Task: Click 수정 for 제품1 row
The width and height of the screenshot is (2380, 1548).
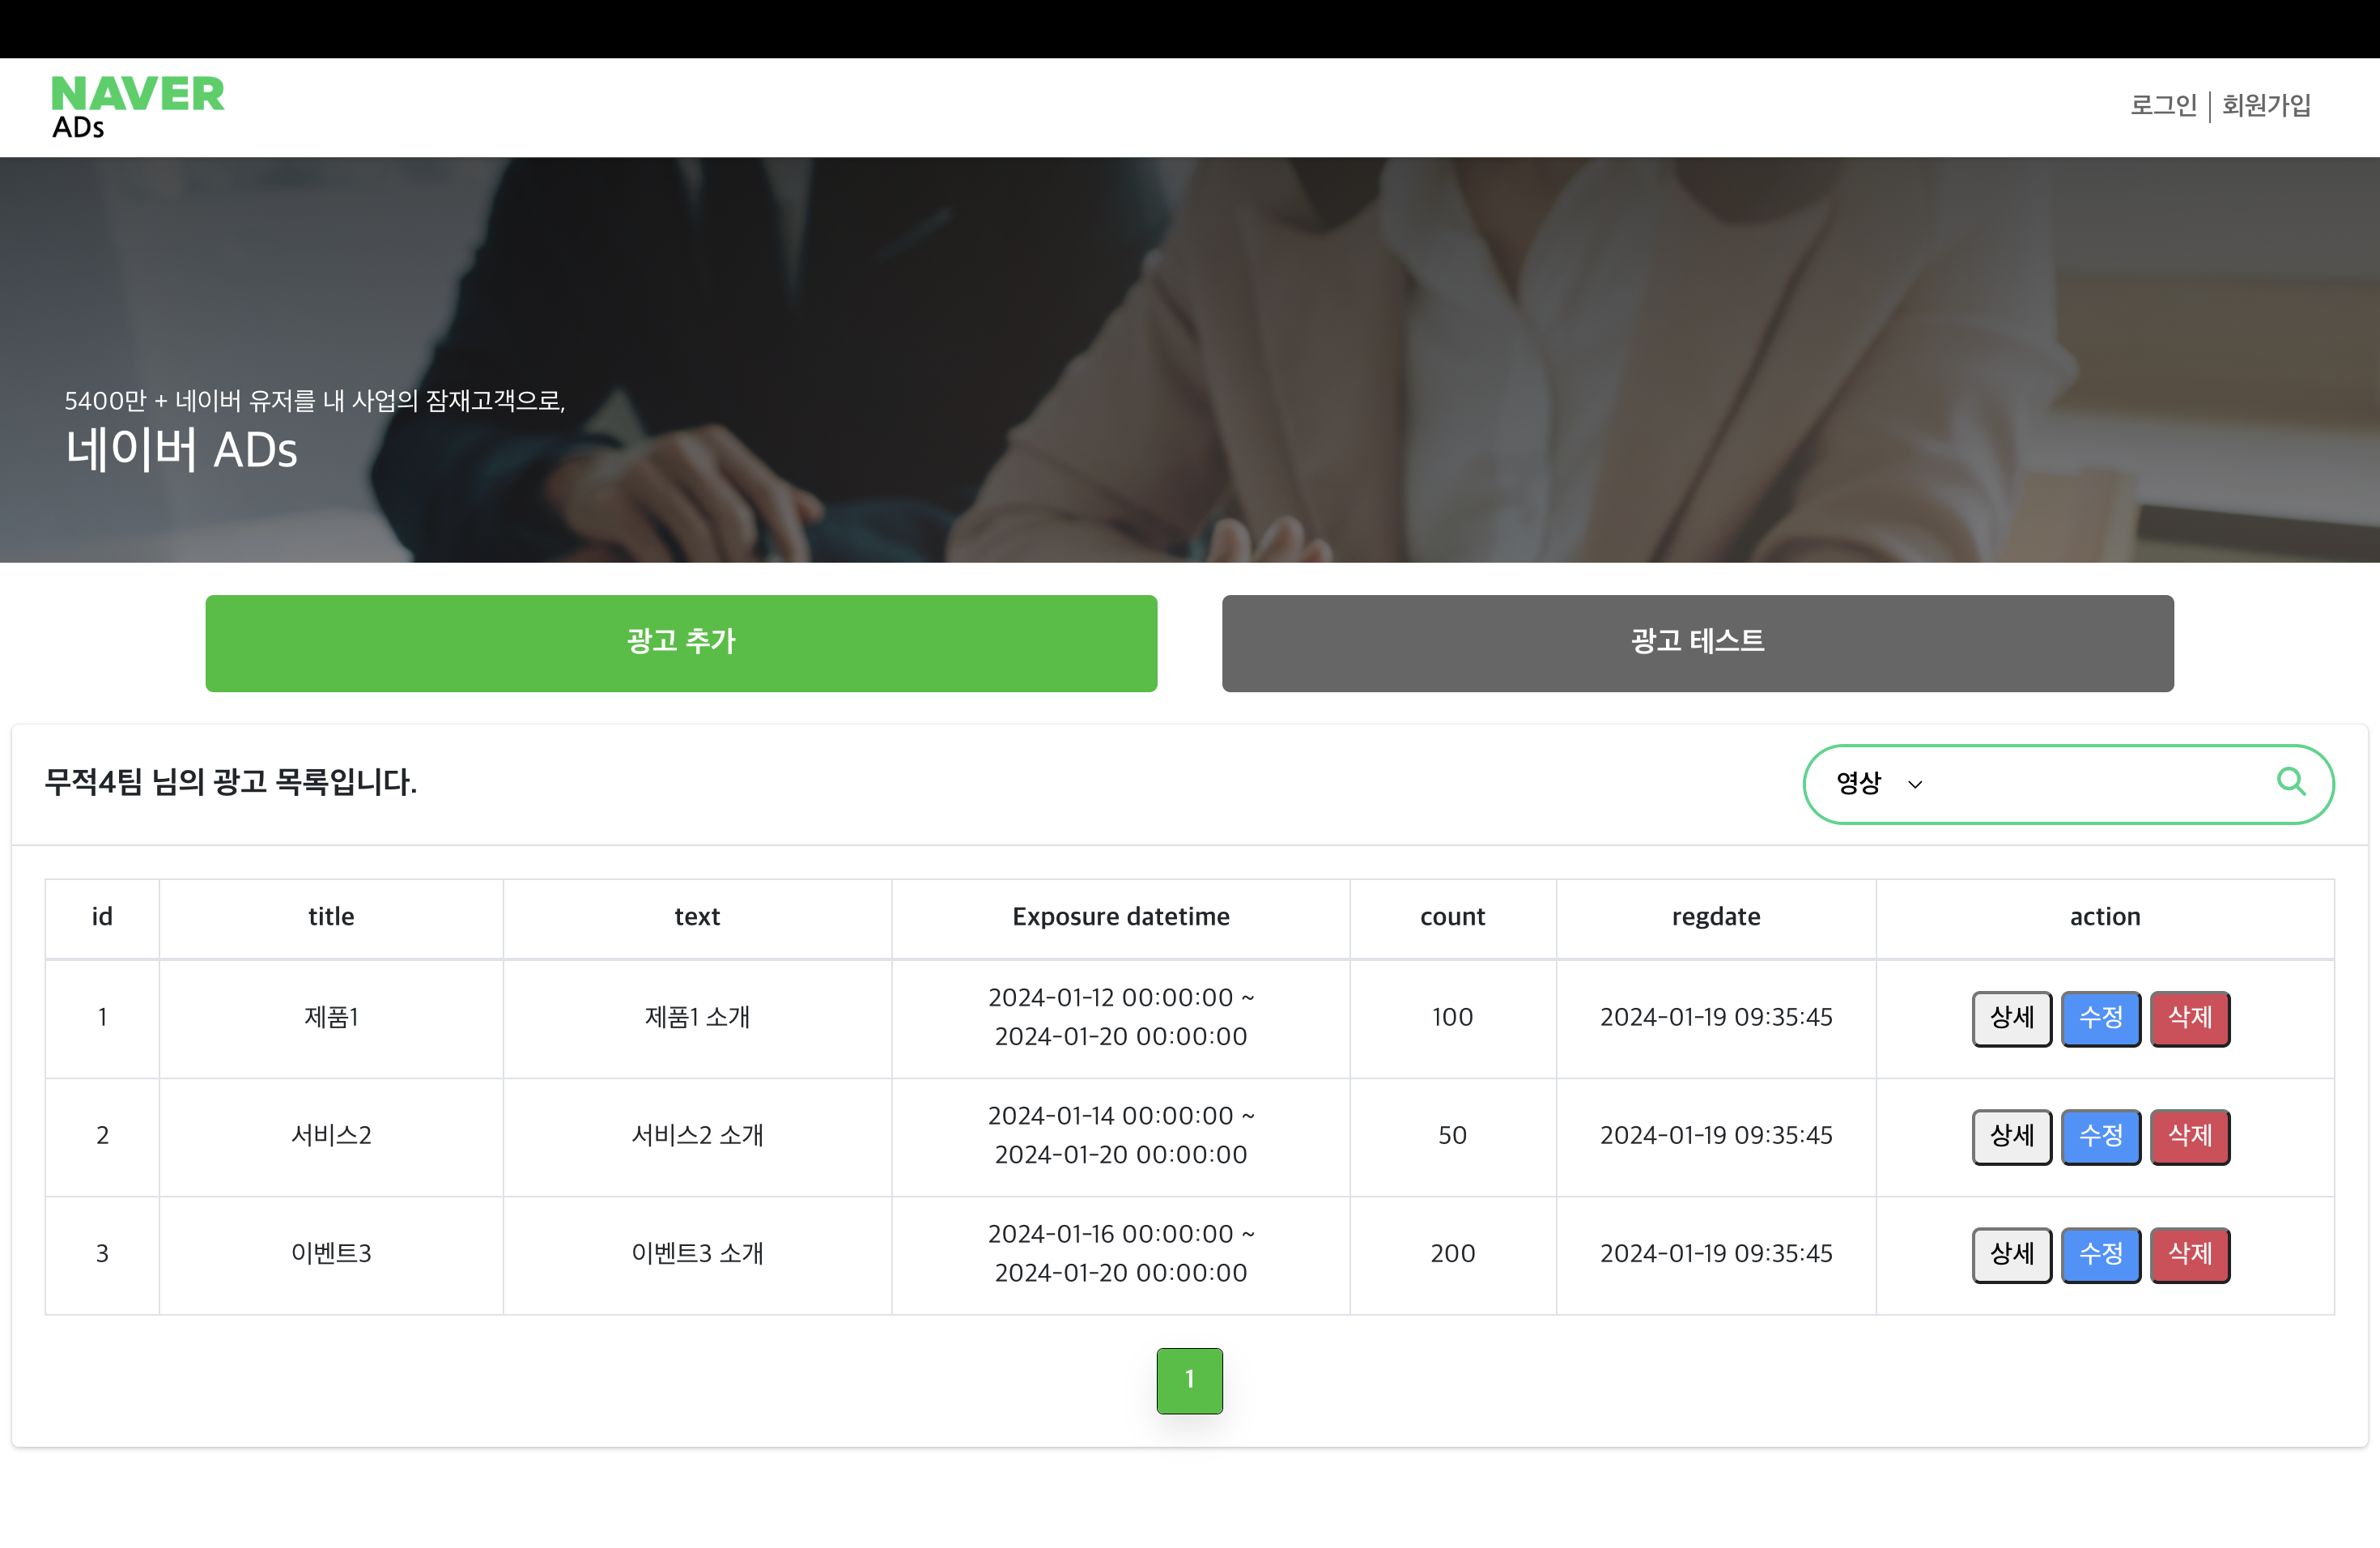Action: point(2100,1018)
